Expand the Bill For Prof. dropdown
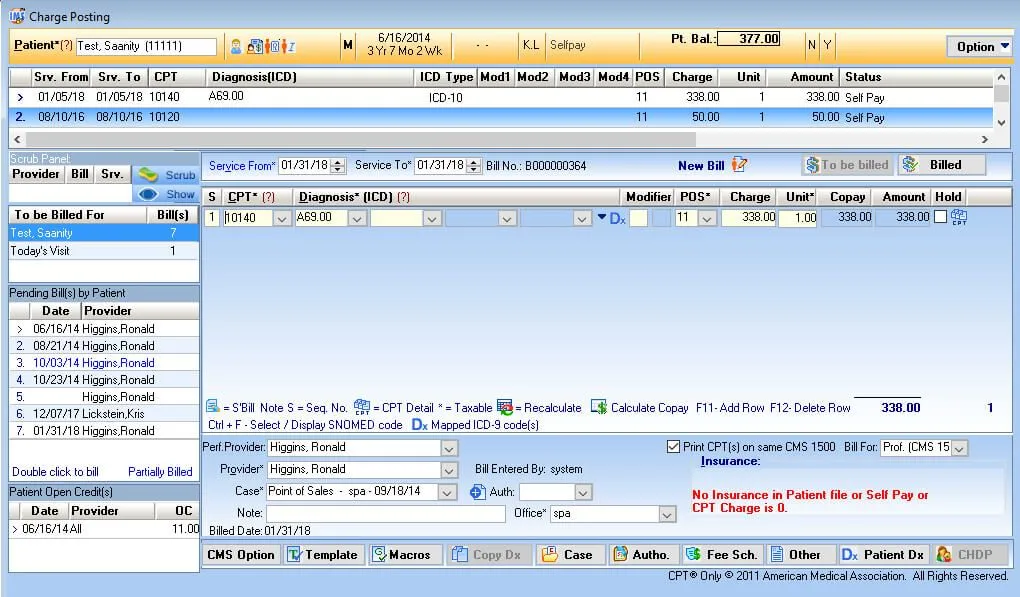The width and height of the screenshot is (1020, 597). click(x=959, y=448)
